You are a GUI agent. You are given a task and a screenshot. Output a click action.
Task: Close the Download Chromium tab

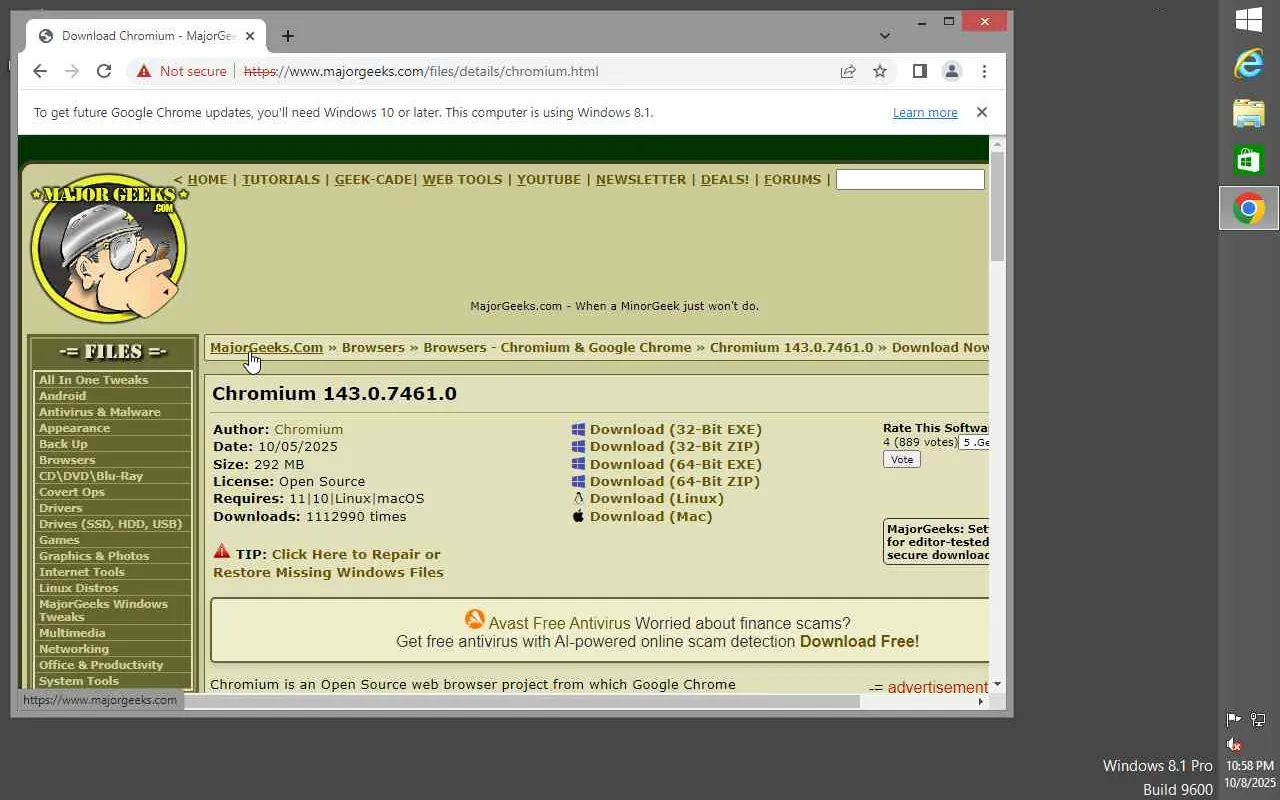(250, 36)
